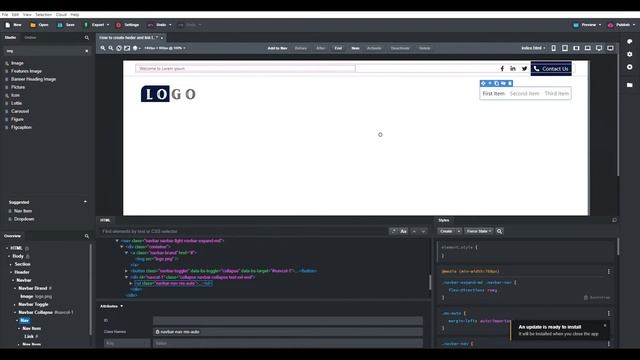Screen dimensions: 640x360
Task: Click the Twitter icon in page header
Action: click(524, 69)
